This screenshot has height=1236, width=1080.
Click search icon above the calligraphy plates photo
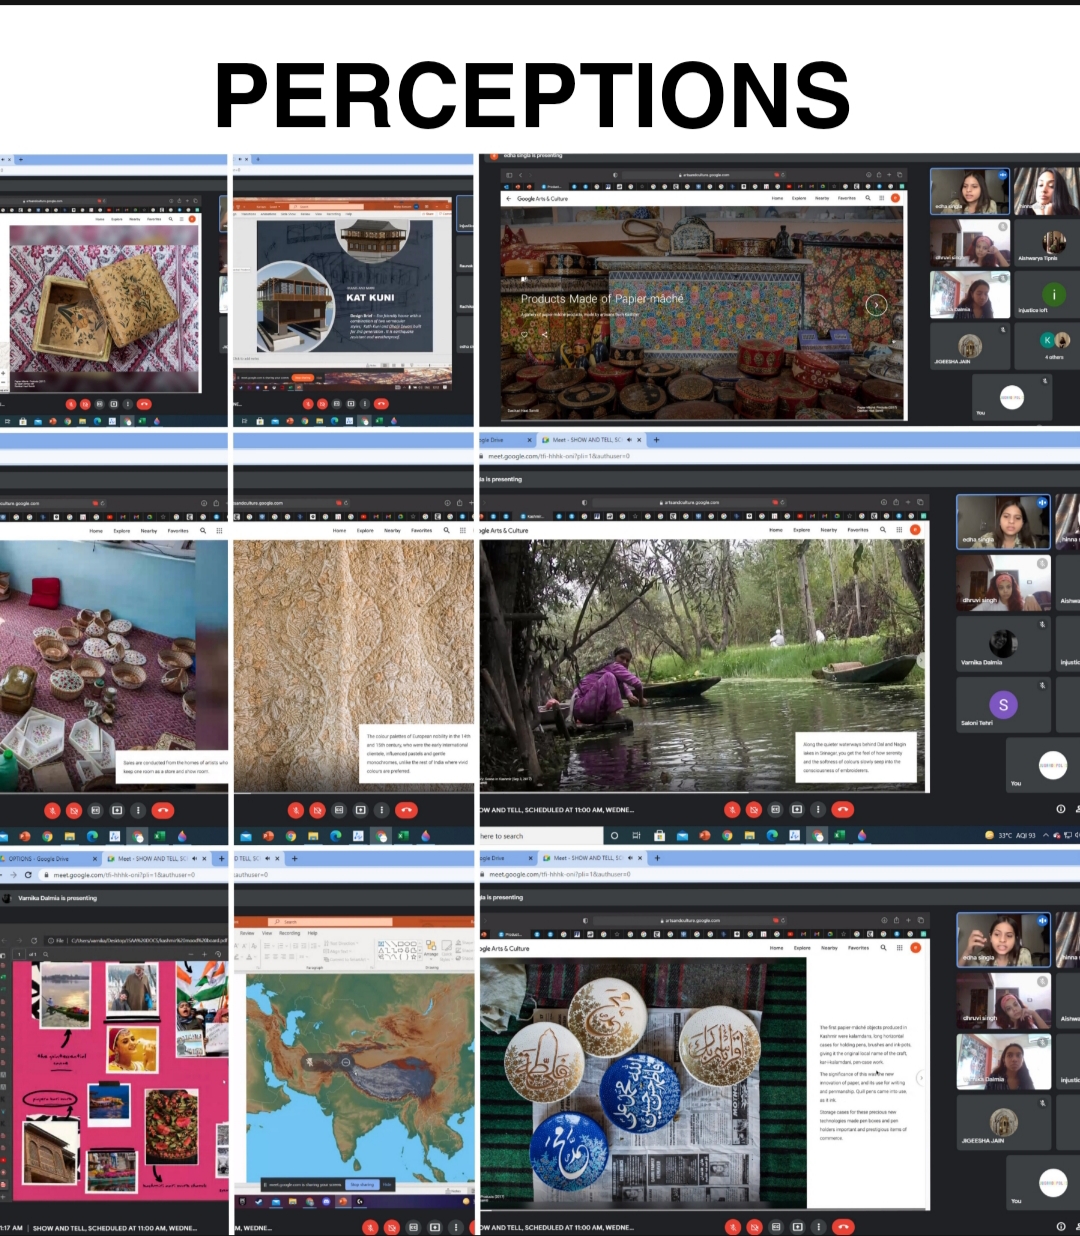coord(884,948)
